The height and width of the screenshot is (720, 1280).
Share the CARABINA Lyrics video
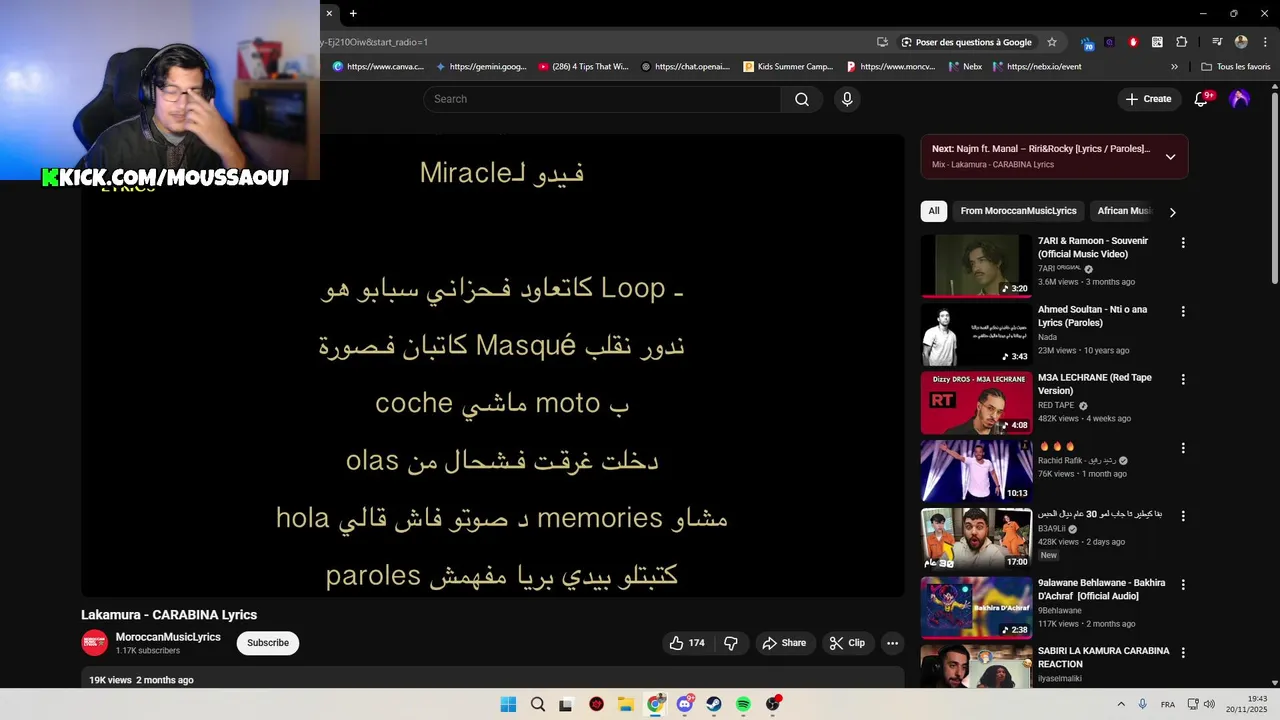click(784, 643)
